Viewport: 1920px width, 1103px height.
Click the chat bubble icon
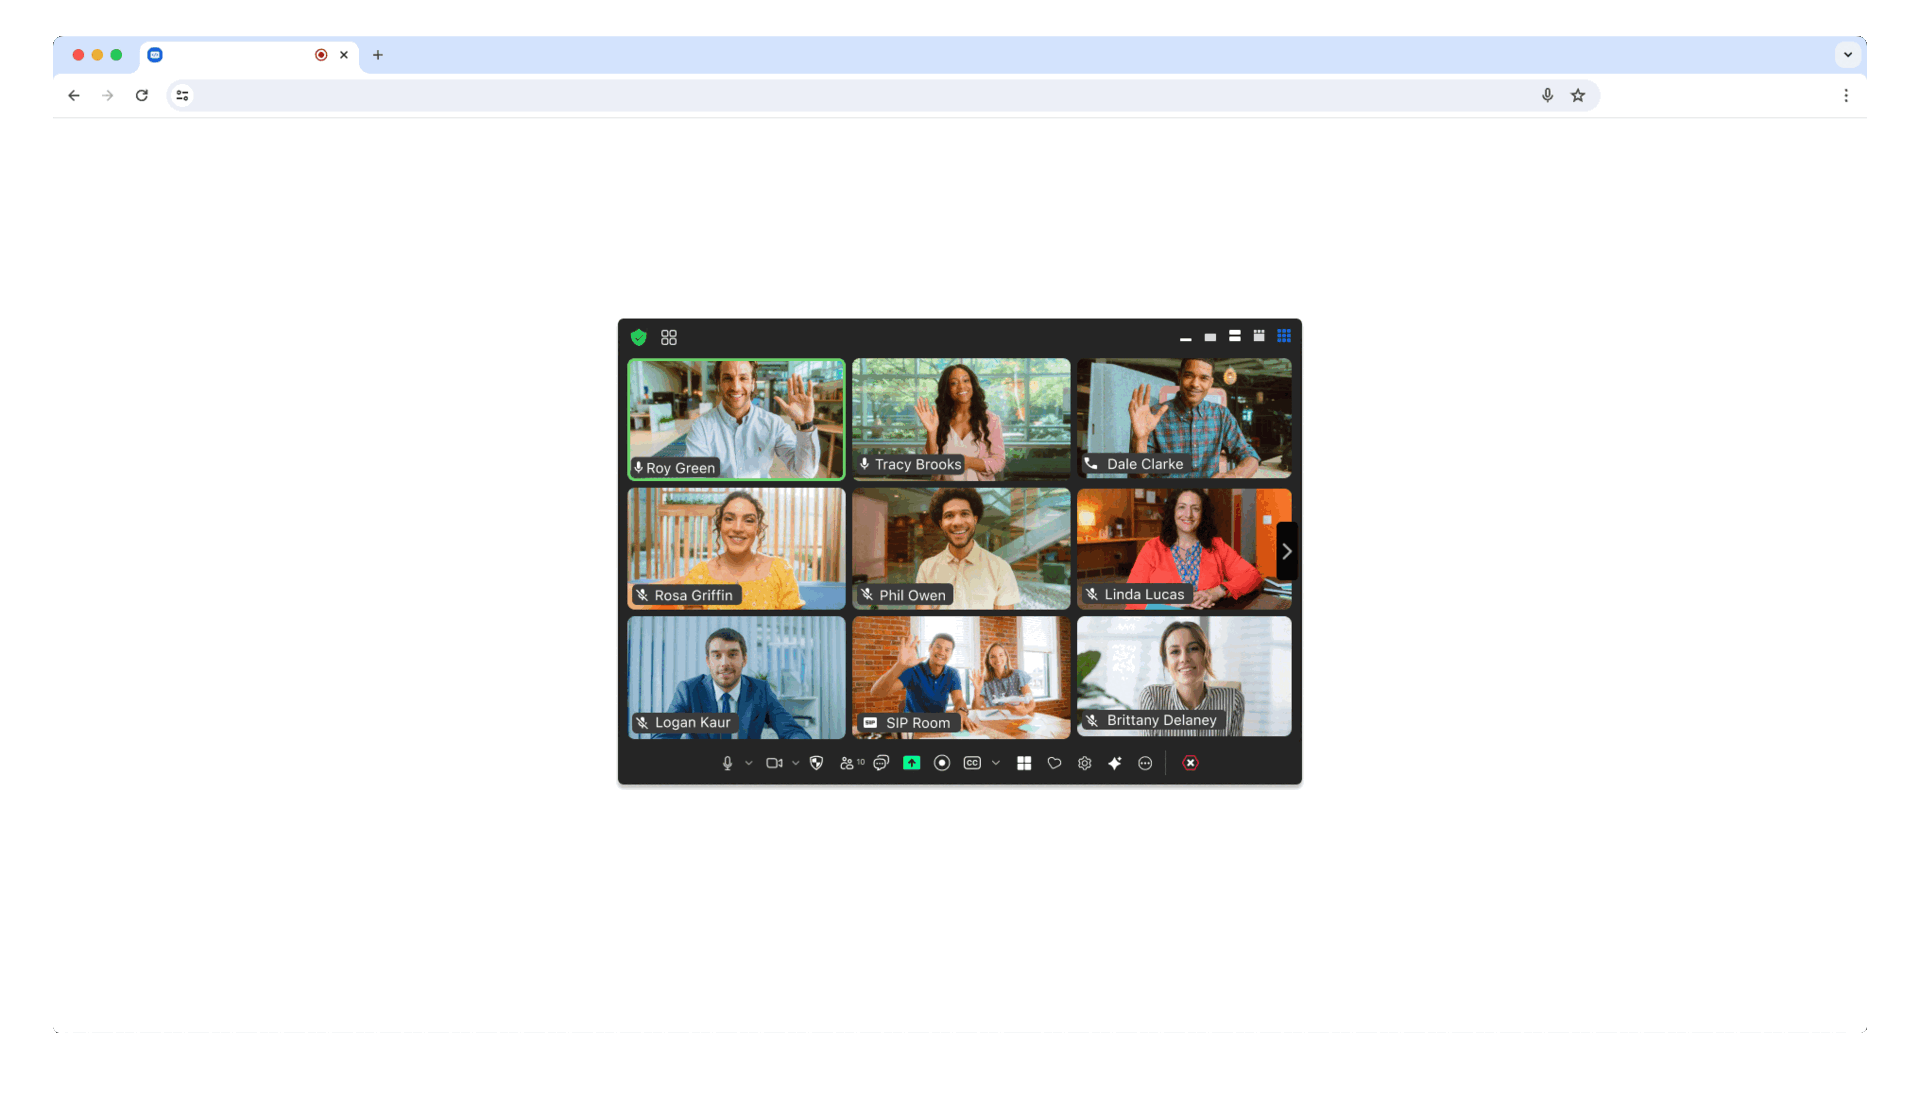point(882,763)
